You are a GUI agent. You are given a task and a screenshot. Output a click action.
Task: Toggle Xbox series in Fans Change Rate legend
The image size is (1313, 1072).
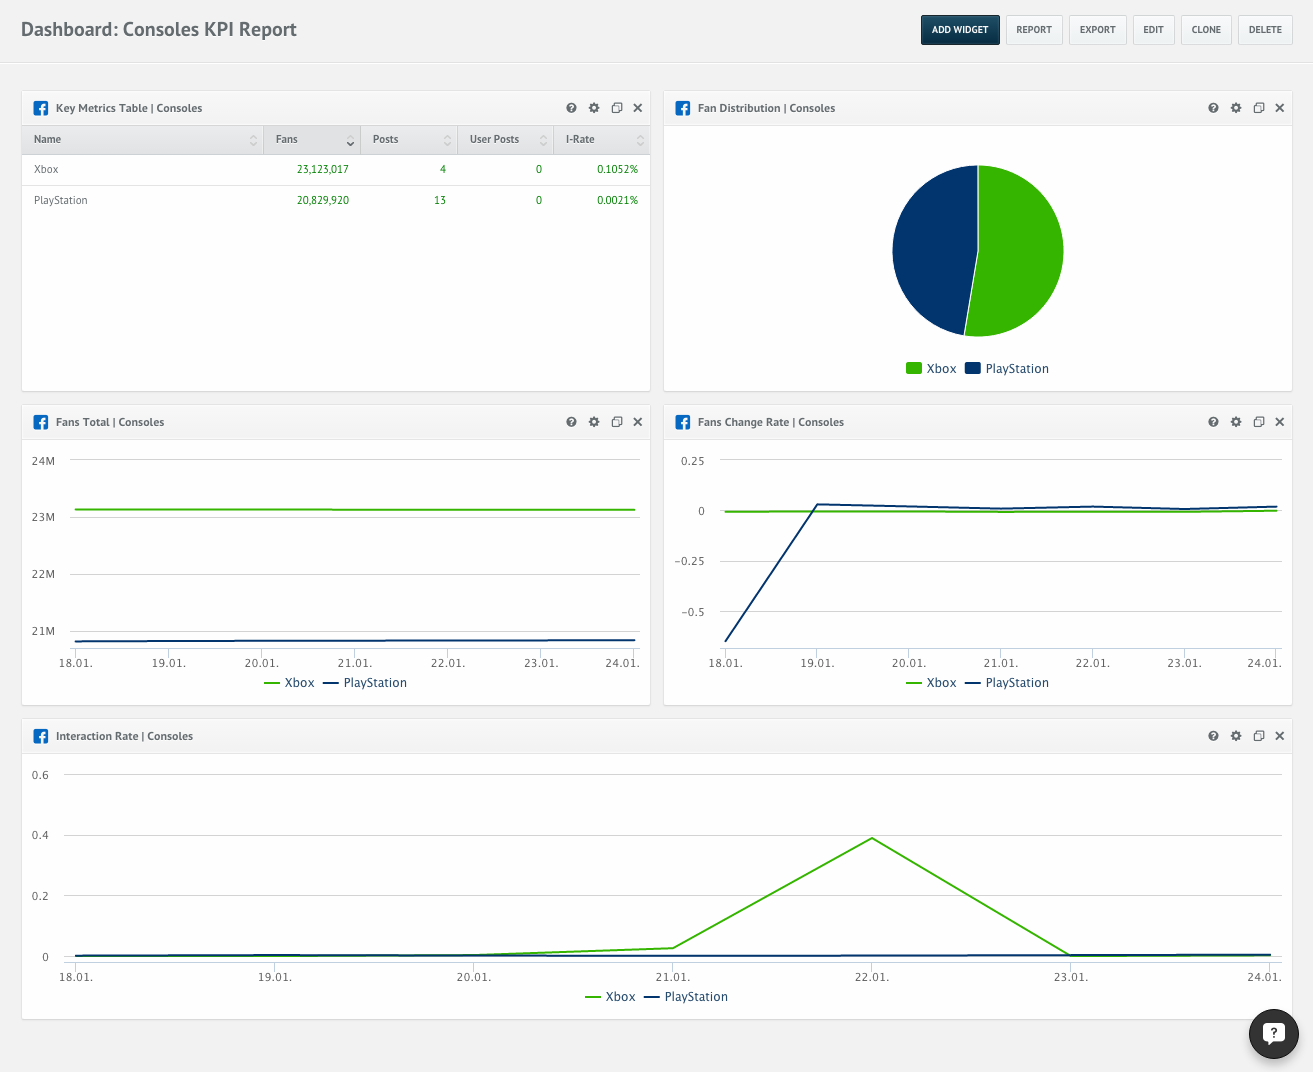pos(931,683)
